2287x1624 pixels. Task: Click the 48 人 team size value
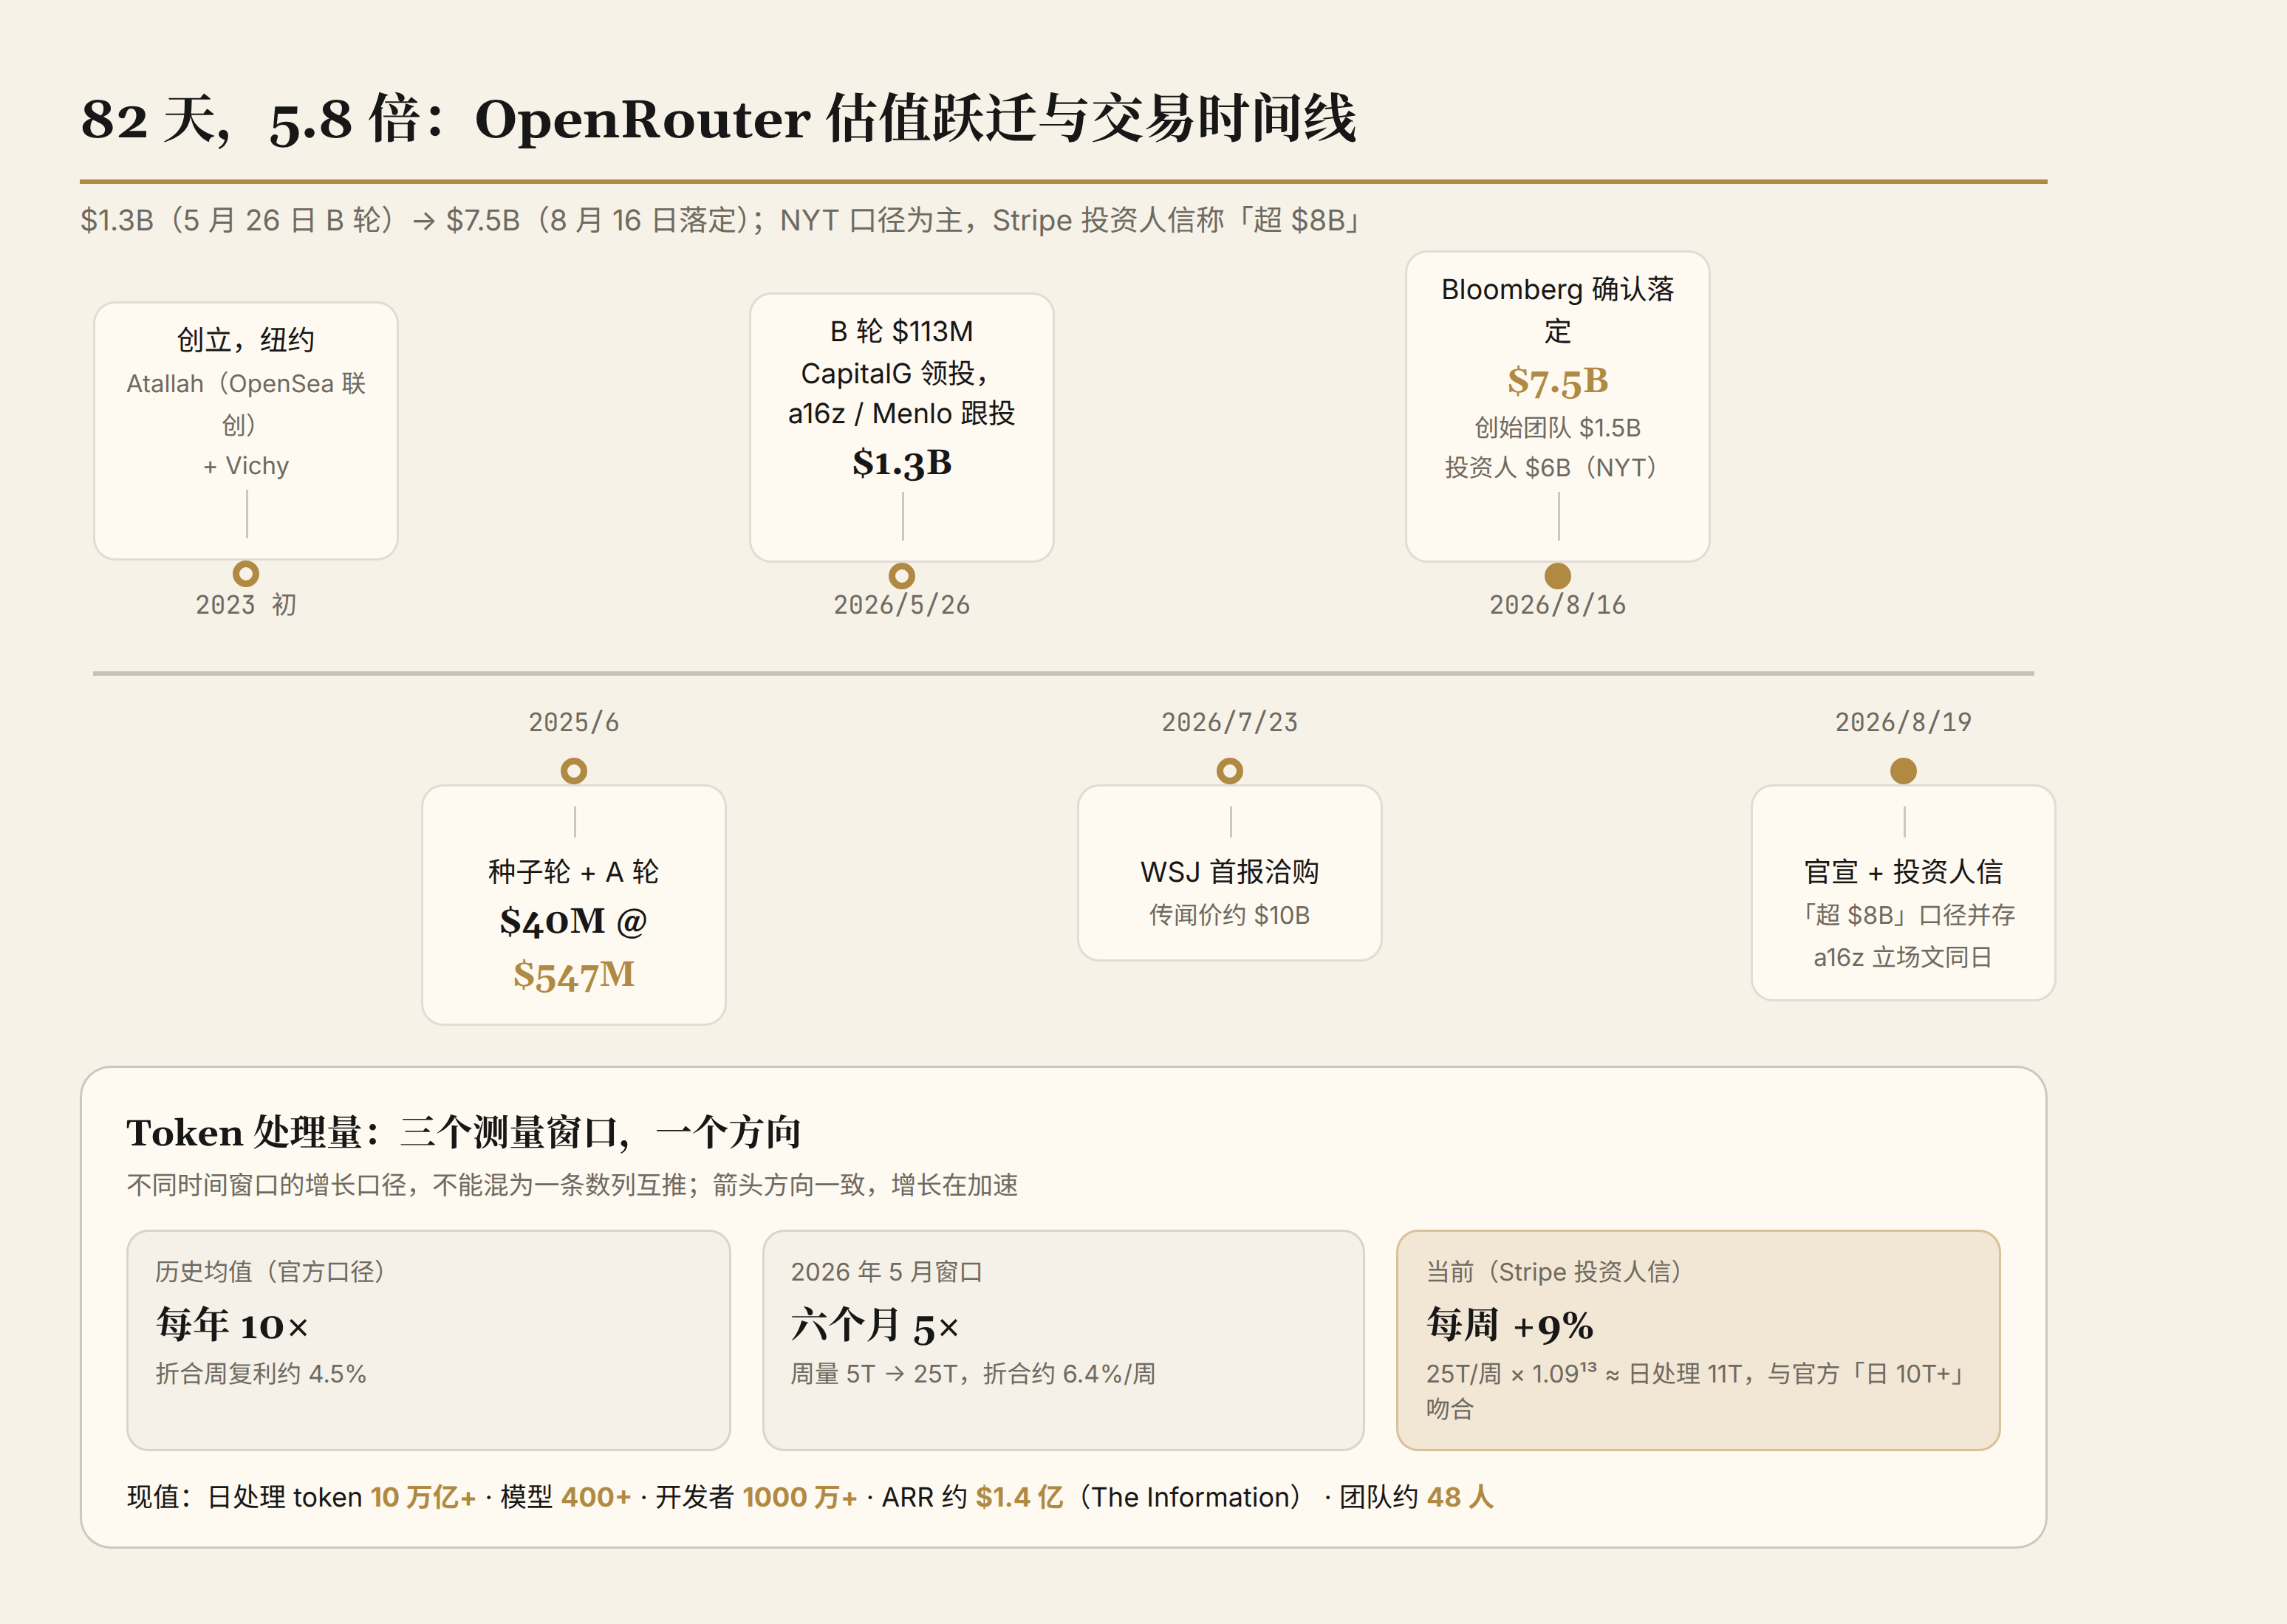point(1461,1498)
